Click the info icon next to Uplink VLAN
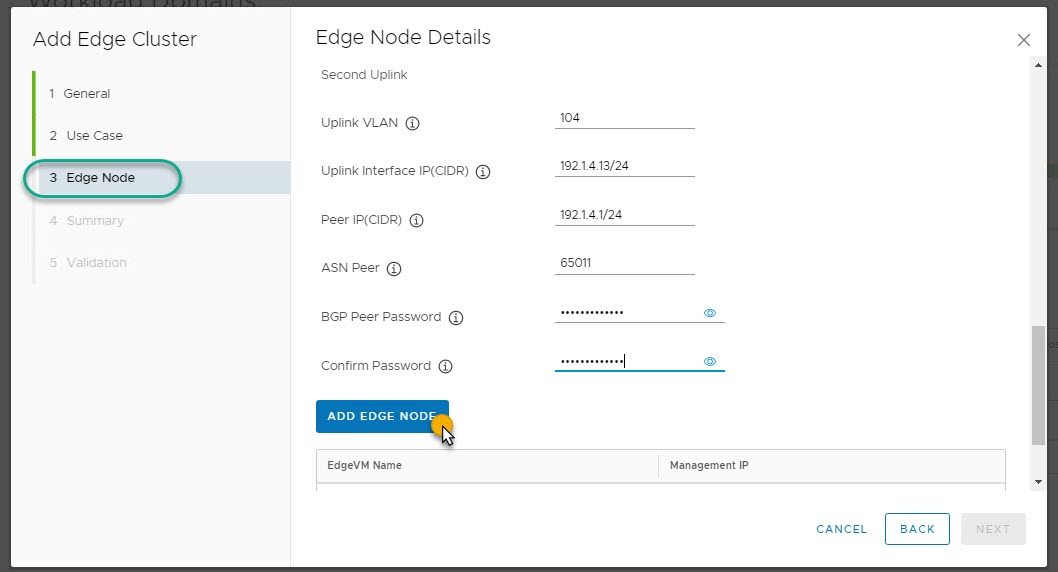Screen dimensions: 1058x572 (413, 124)
